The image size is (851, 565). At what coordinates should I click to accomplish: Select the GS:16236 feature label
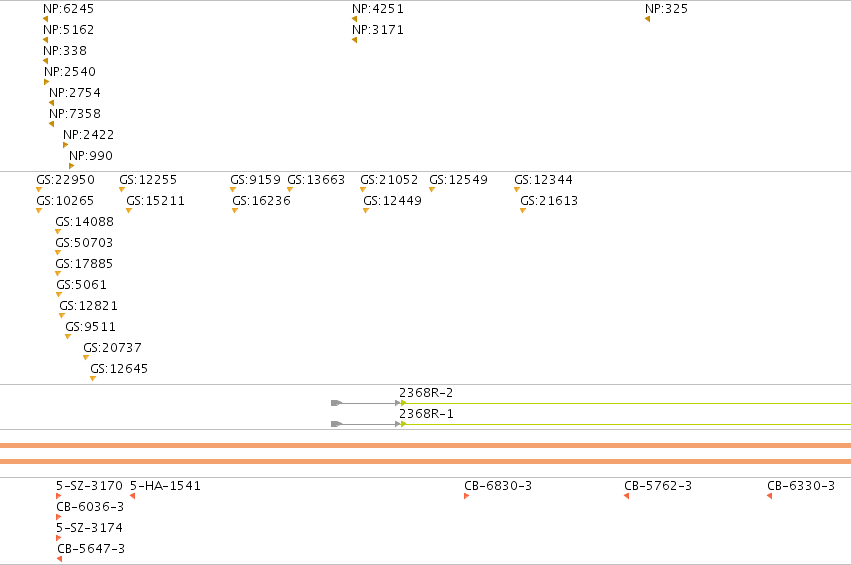262,201
